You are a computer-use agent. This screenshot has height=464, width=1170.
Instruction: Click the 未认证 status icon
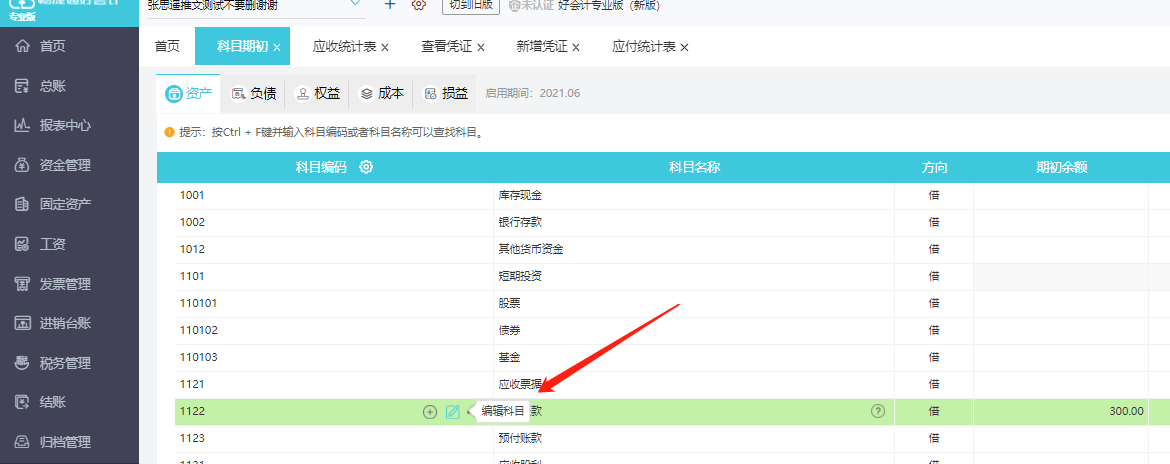tap(514, 5)
